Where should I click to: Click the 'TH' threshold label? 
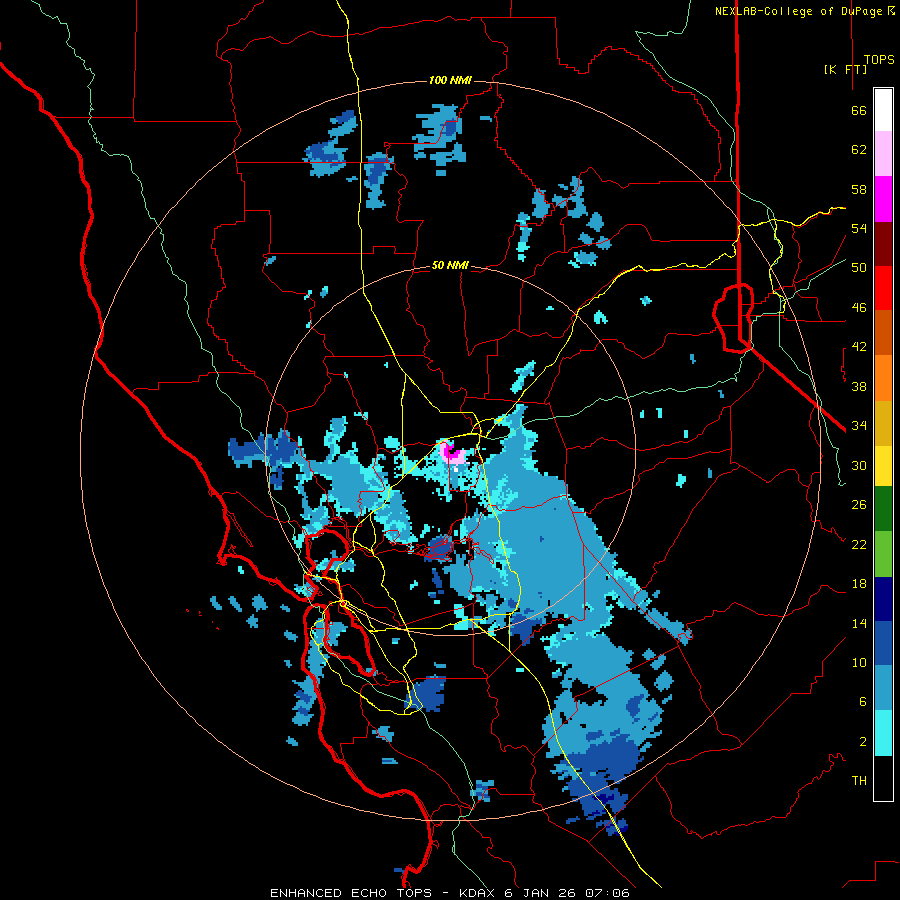(x=859, y=781)
